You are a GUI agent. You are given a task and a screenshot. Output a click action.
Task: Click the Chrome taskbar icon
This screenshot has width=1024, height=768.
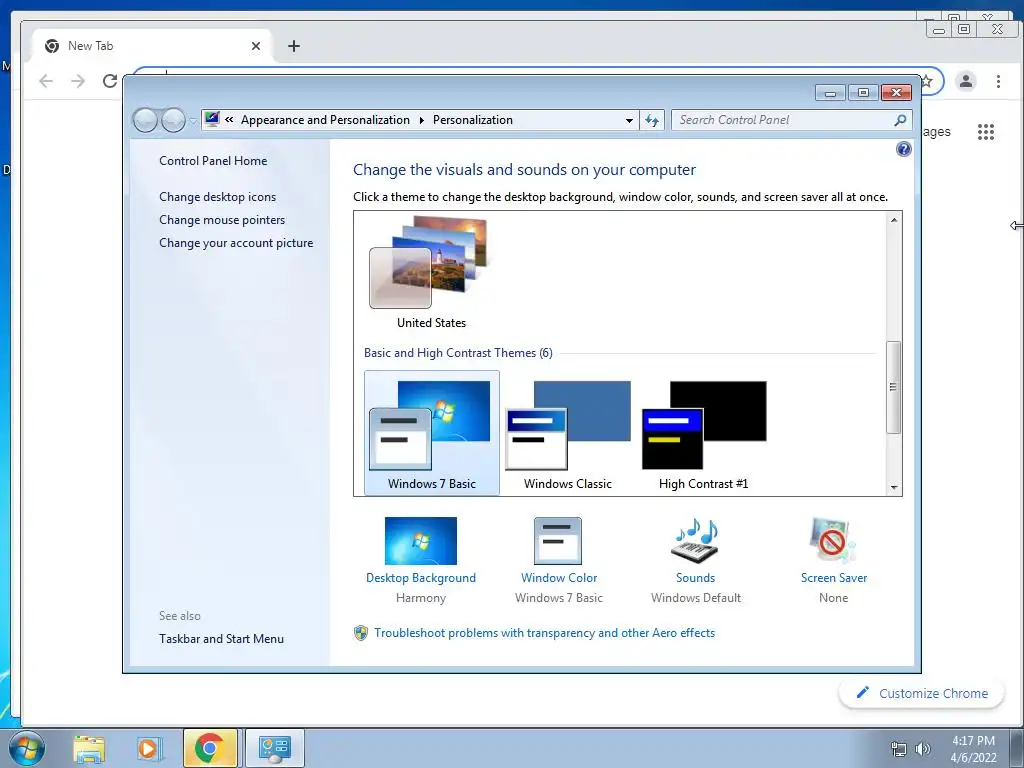(210, 748)
